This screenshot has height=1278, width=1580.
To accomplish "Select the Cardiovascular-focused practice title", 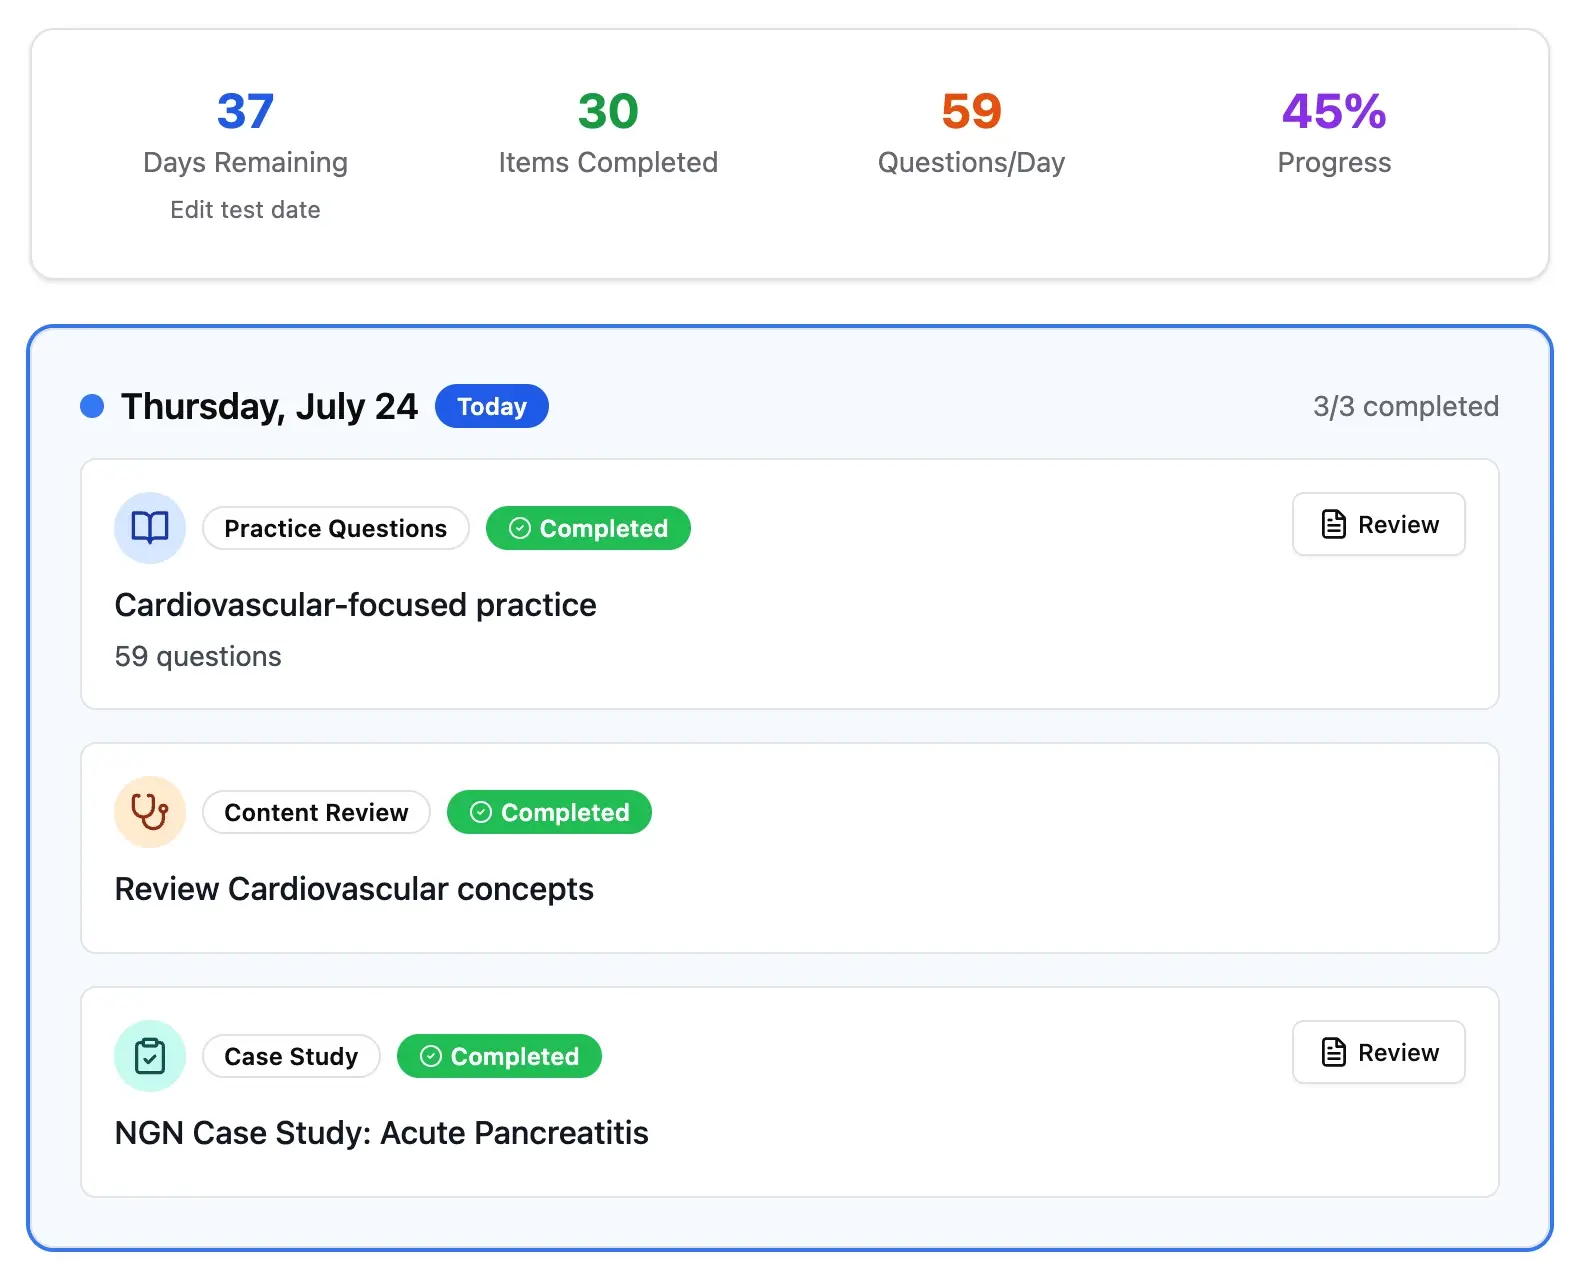I will pyautogui.click(x=355, y=605).
